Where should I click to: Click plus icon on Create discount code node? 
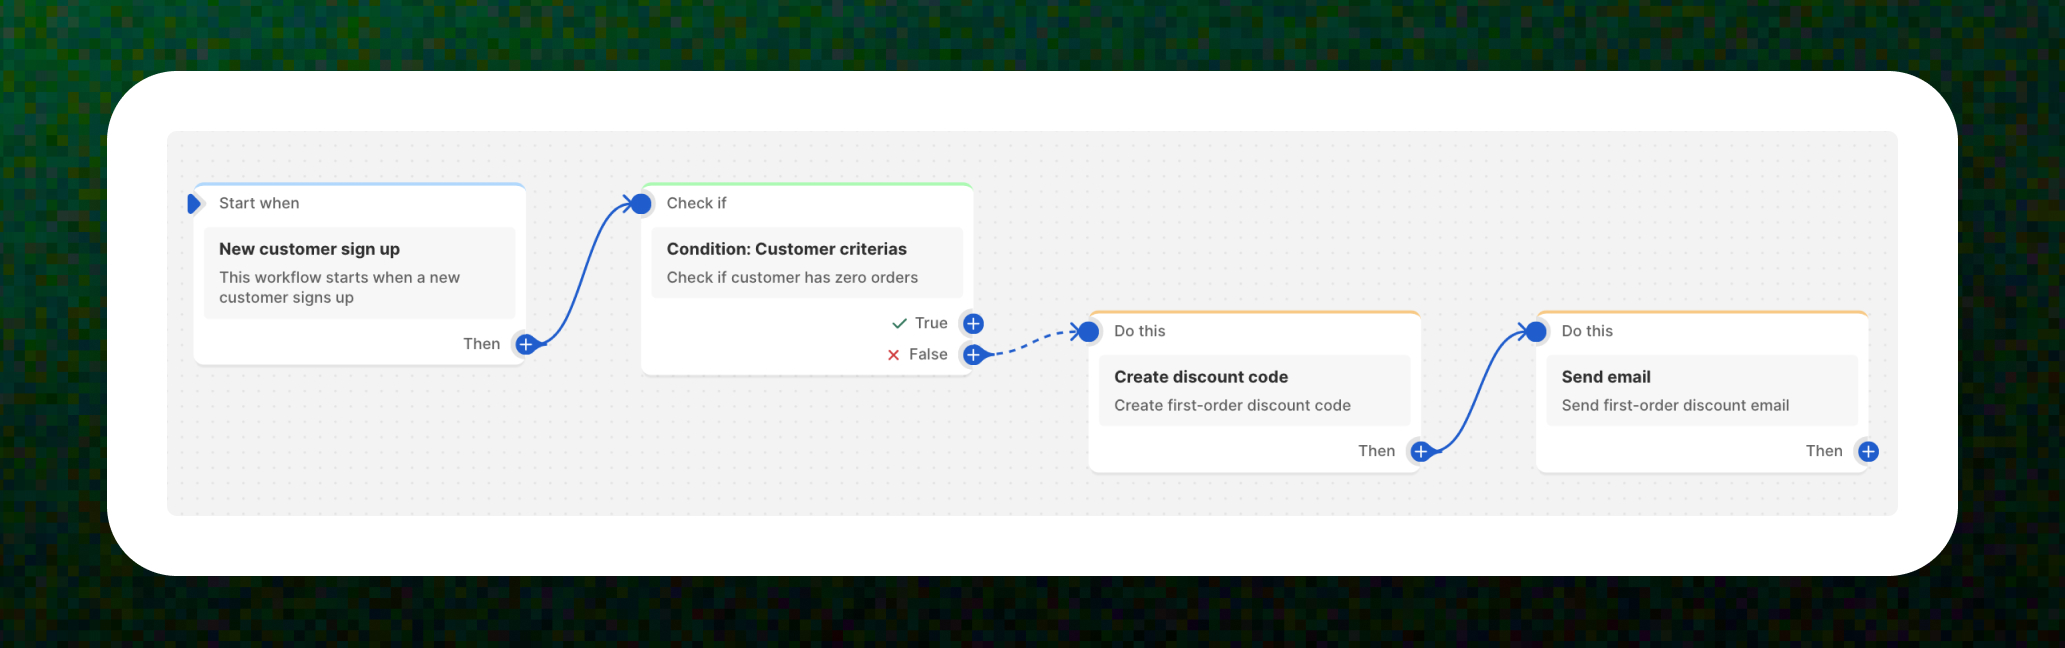pyautogui.click(x=1420, y=451)
